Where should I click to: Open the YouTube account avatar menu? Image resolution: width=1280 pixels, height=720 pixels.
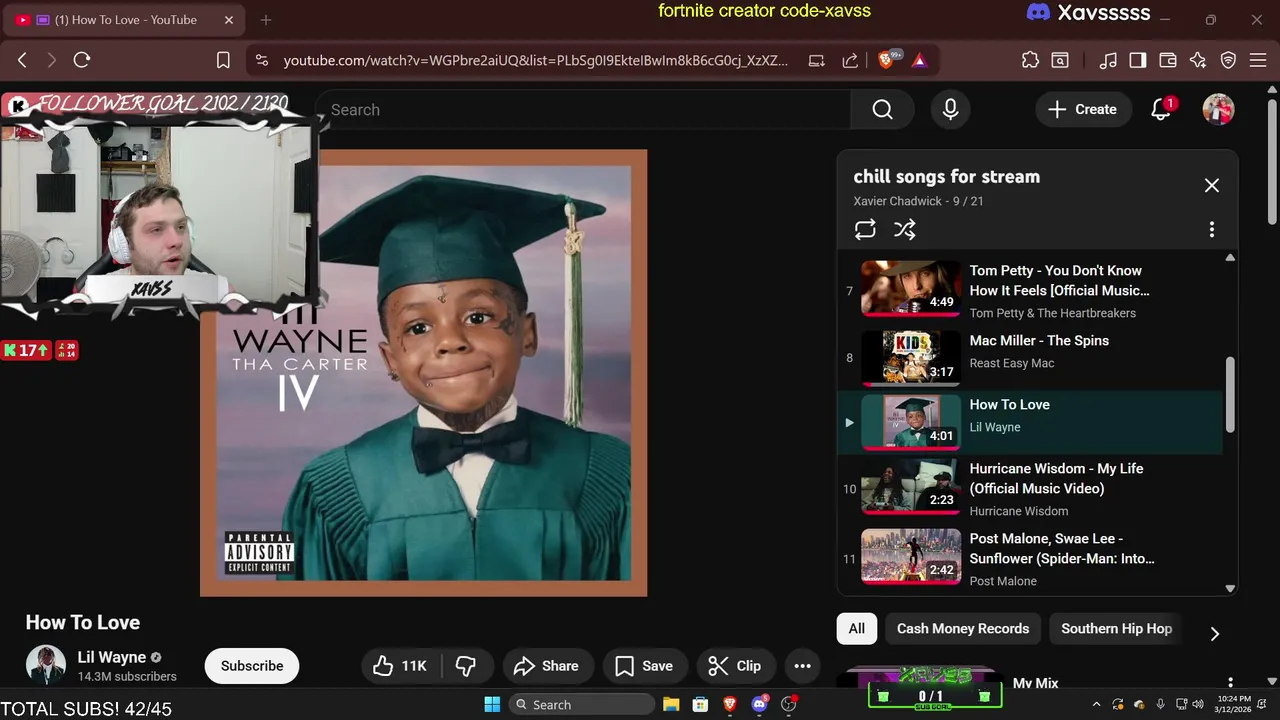(1218, 110)
